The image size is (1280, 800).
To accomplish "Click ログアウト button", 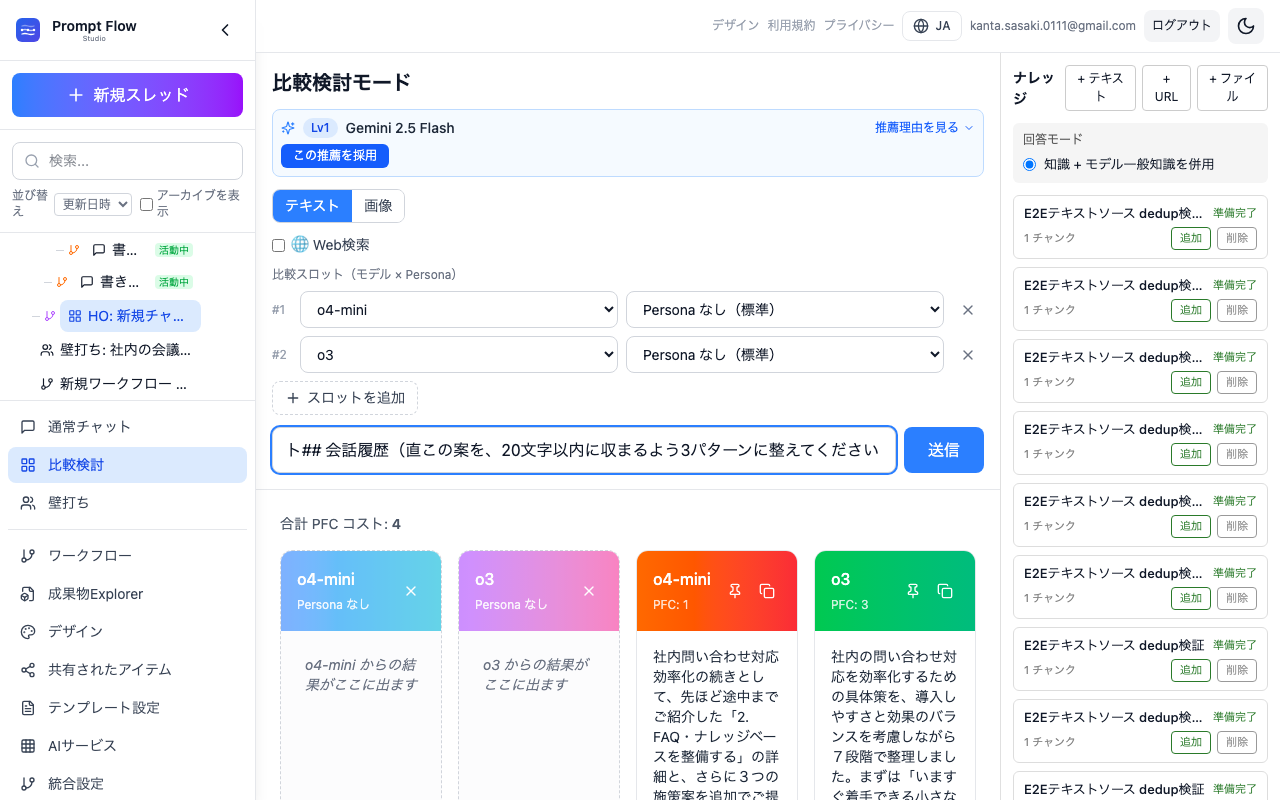I will (x=1182, y=26).
